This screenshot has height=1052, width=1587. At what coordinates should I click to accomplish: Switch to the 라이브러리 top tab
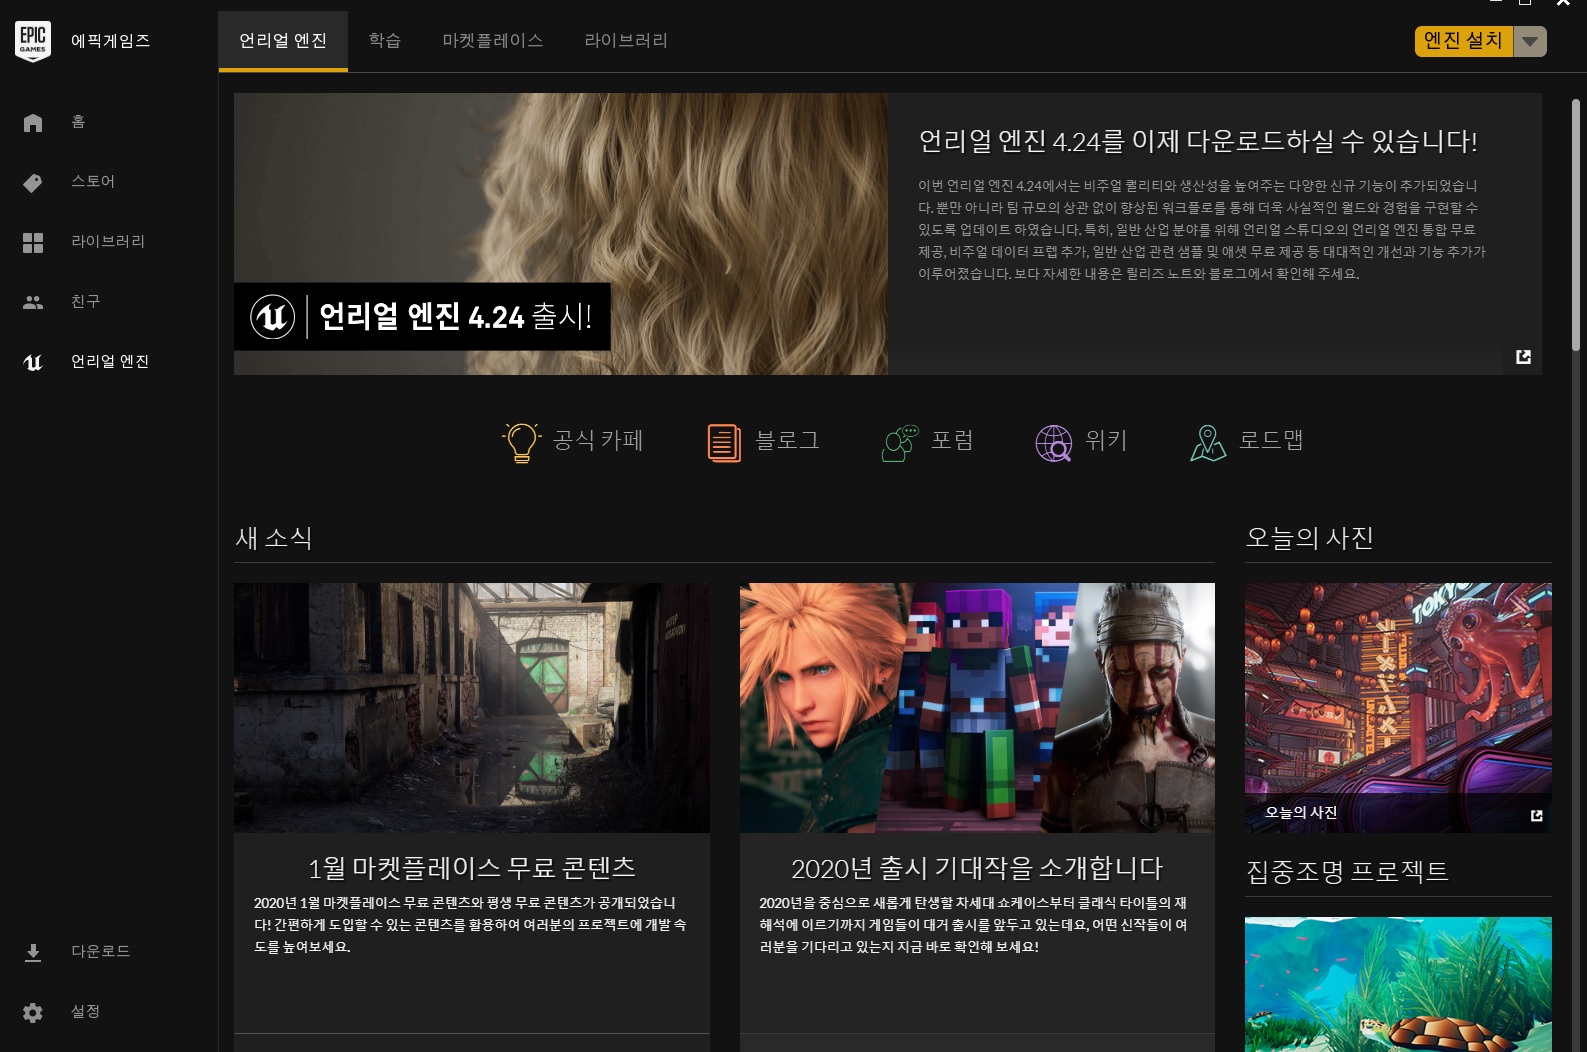pos(626,41)
